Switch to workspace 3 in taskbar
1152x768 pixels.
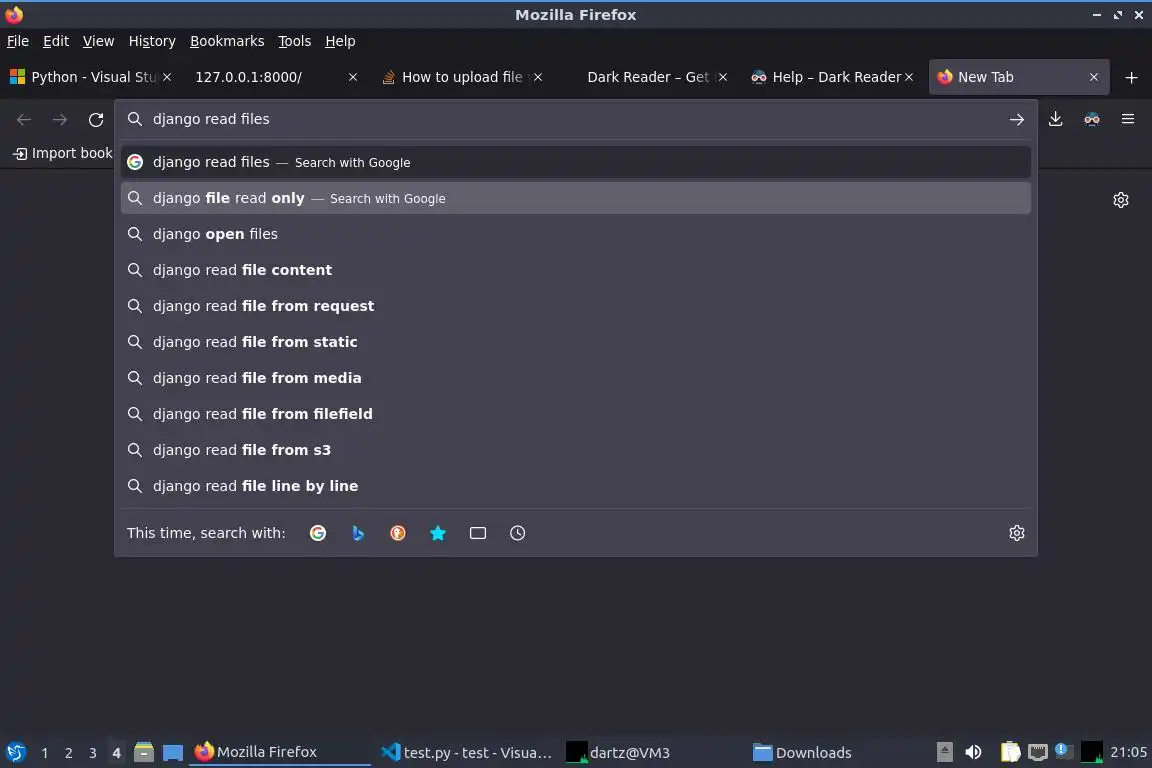(93, 753)
